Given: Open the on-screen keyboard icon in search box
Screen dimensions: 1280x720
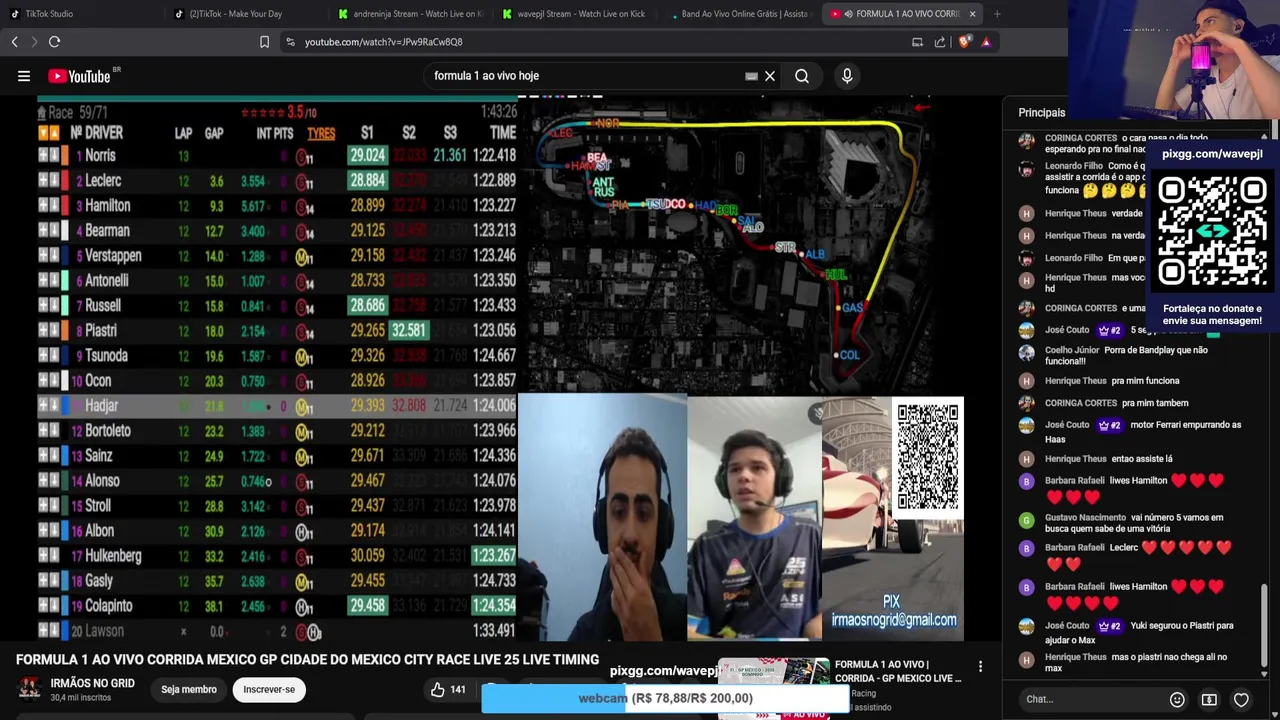Looking at the screenshot, I should point(751,76).
